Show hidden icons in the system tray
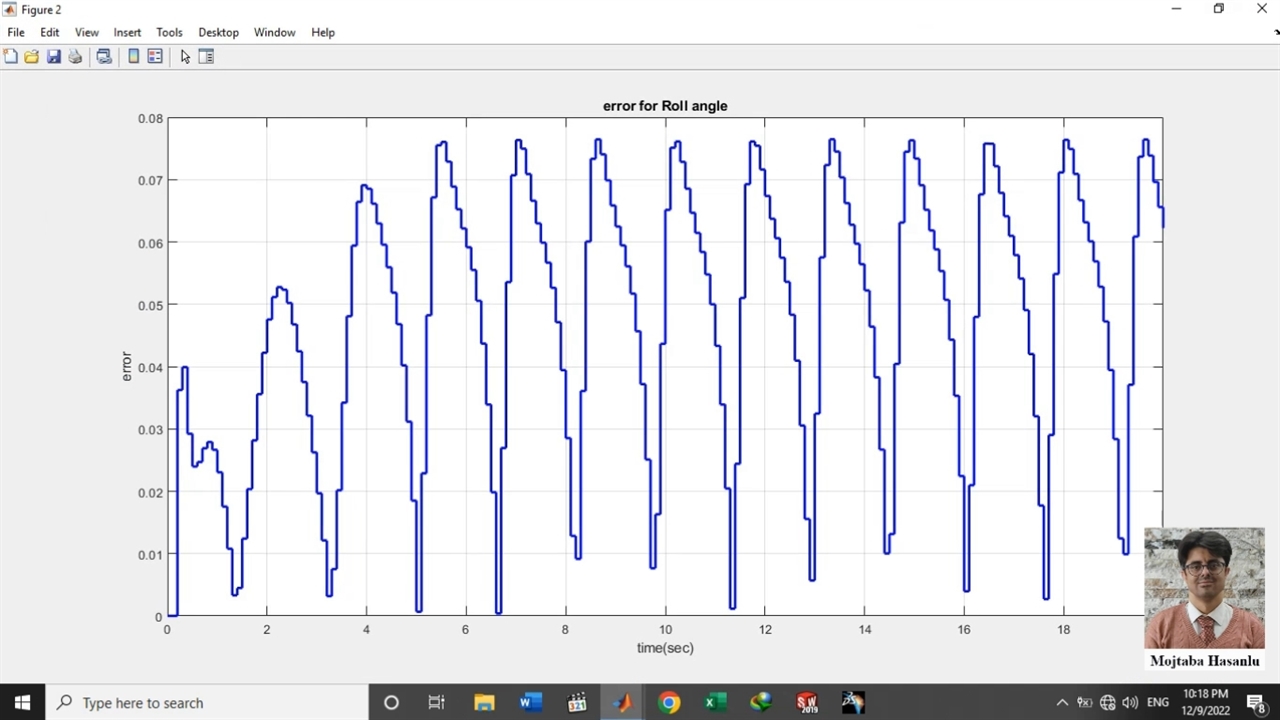This screenshot has width=1280, height=720. tap(1062, 703)
